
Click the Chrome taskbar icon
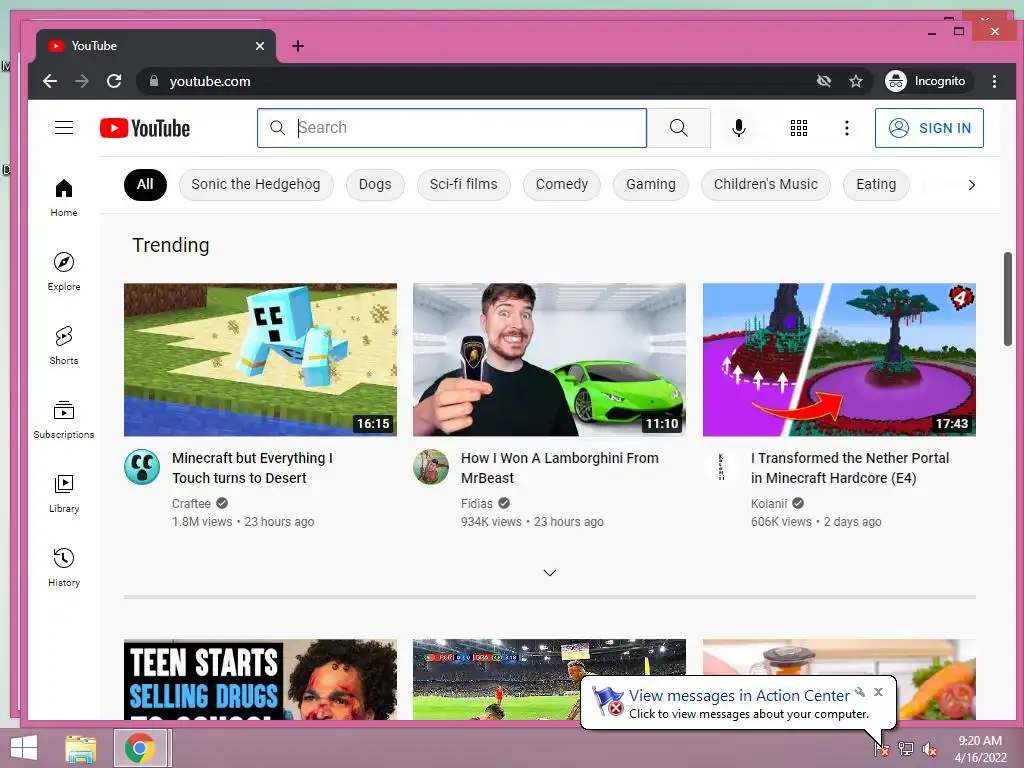[x=140, y=748]
